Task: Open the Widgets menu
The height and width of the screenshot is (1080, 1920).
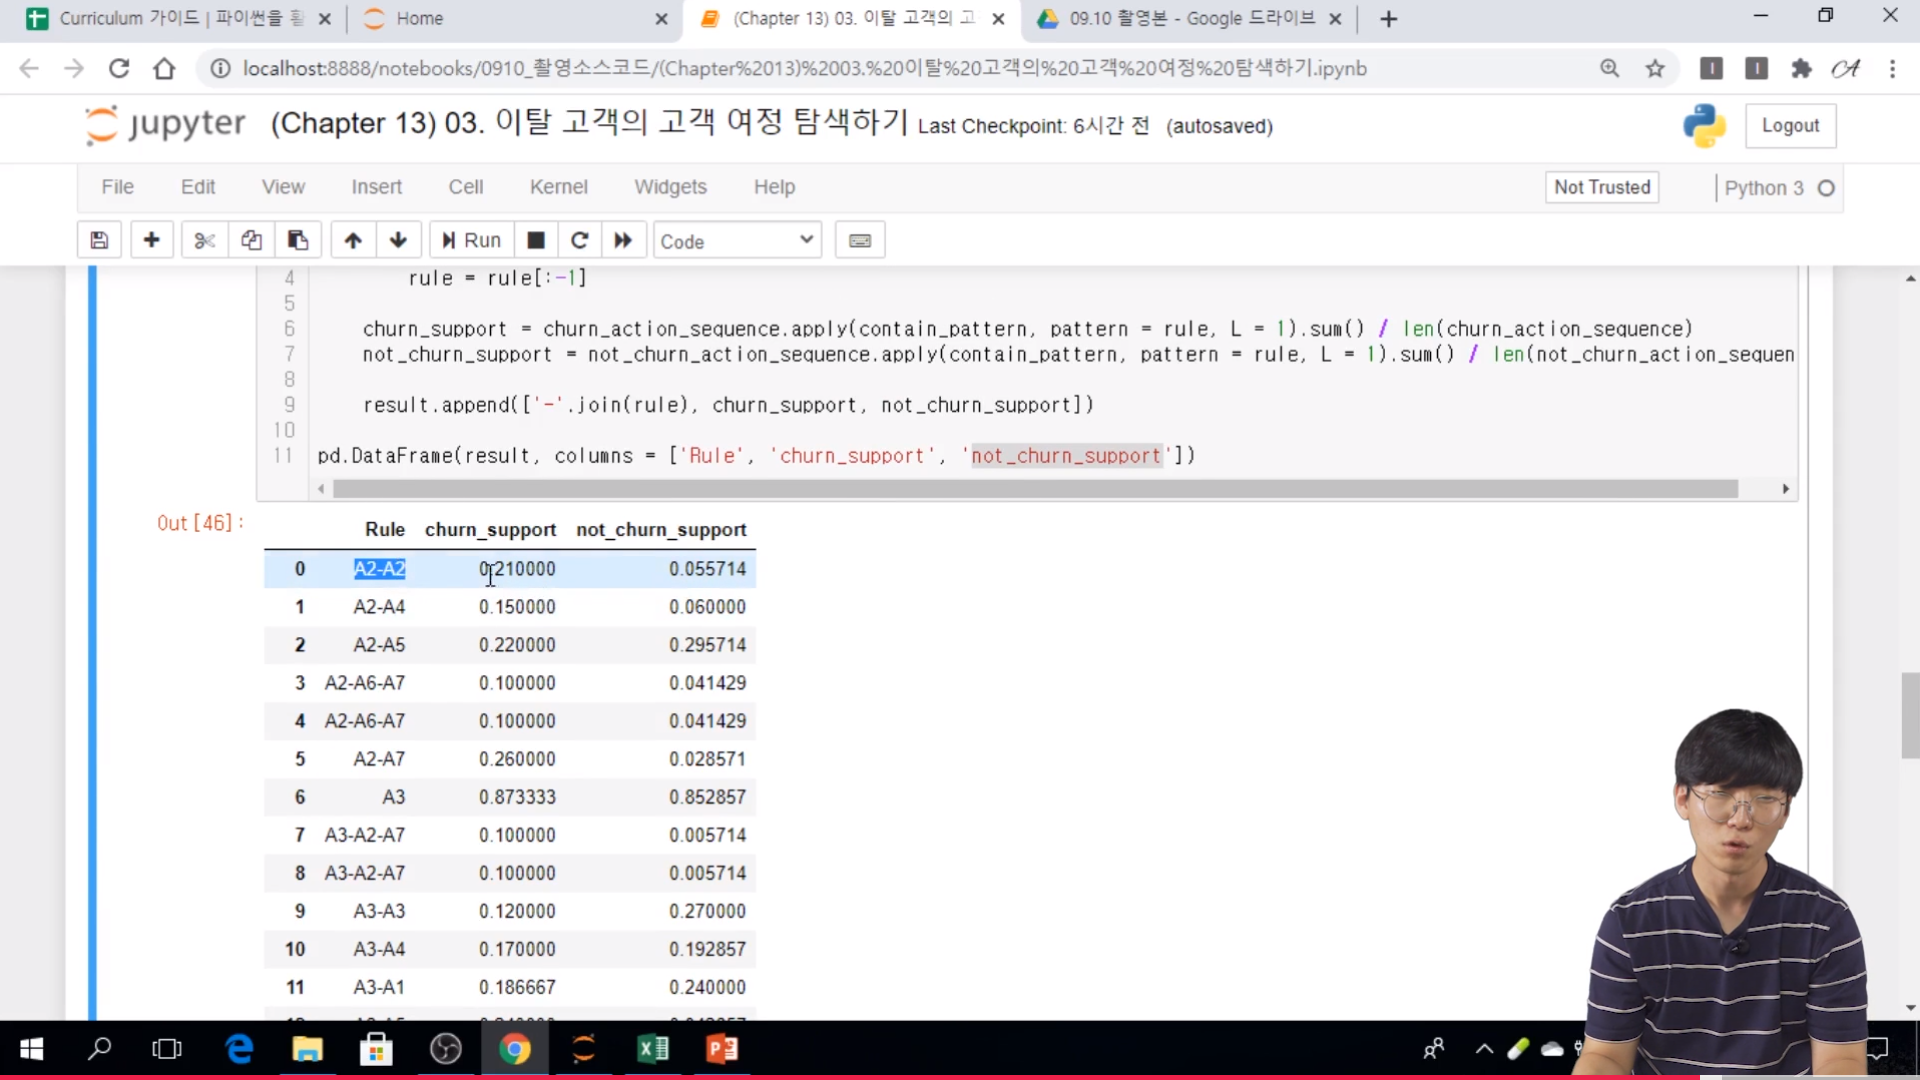Action: (x=670, y=187)
